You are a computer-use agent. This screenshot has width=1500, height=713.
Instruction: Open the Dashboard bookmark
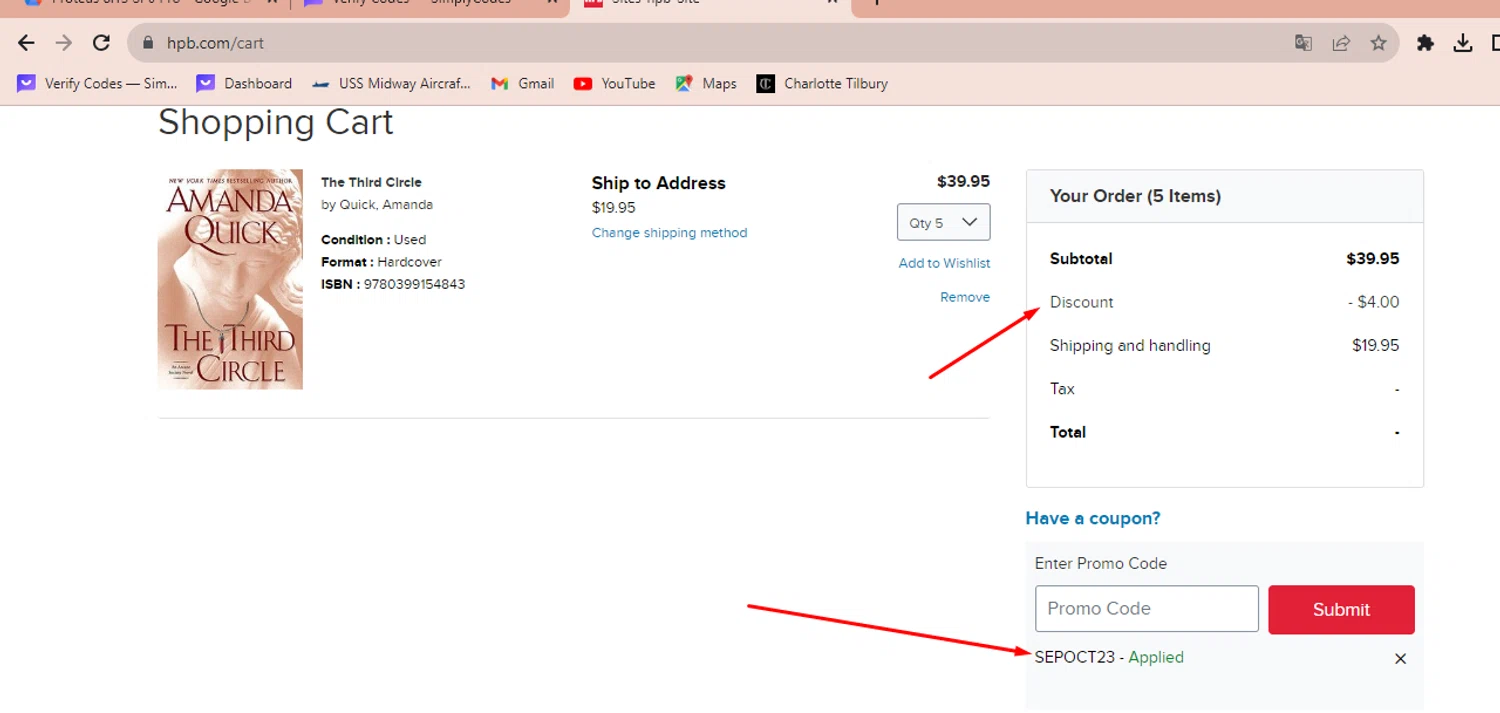tap(244, 84)
